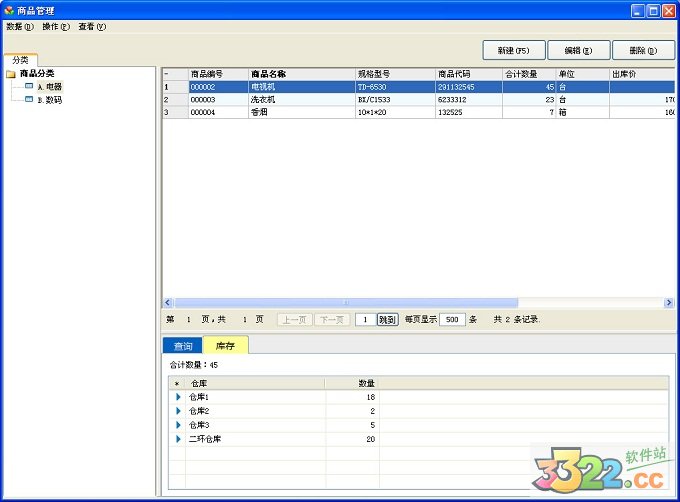Click the TD-6530 model cell
The image size is (680, 502).
click(395, 87)
